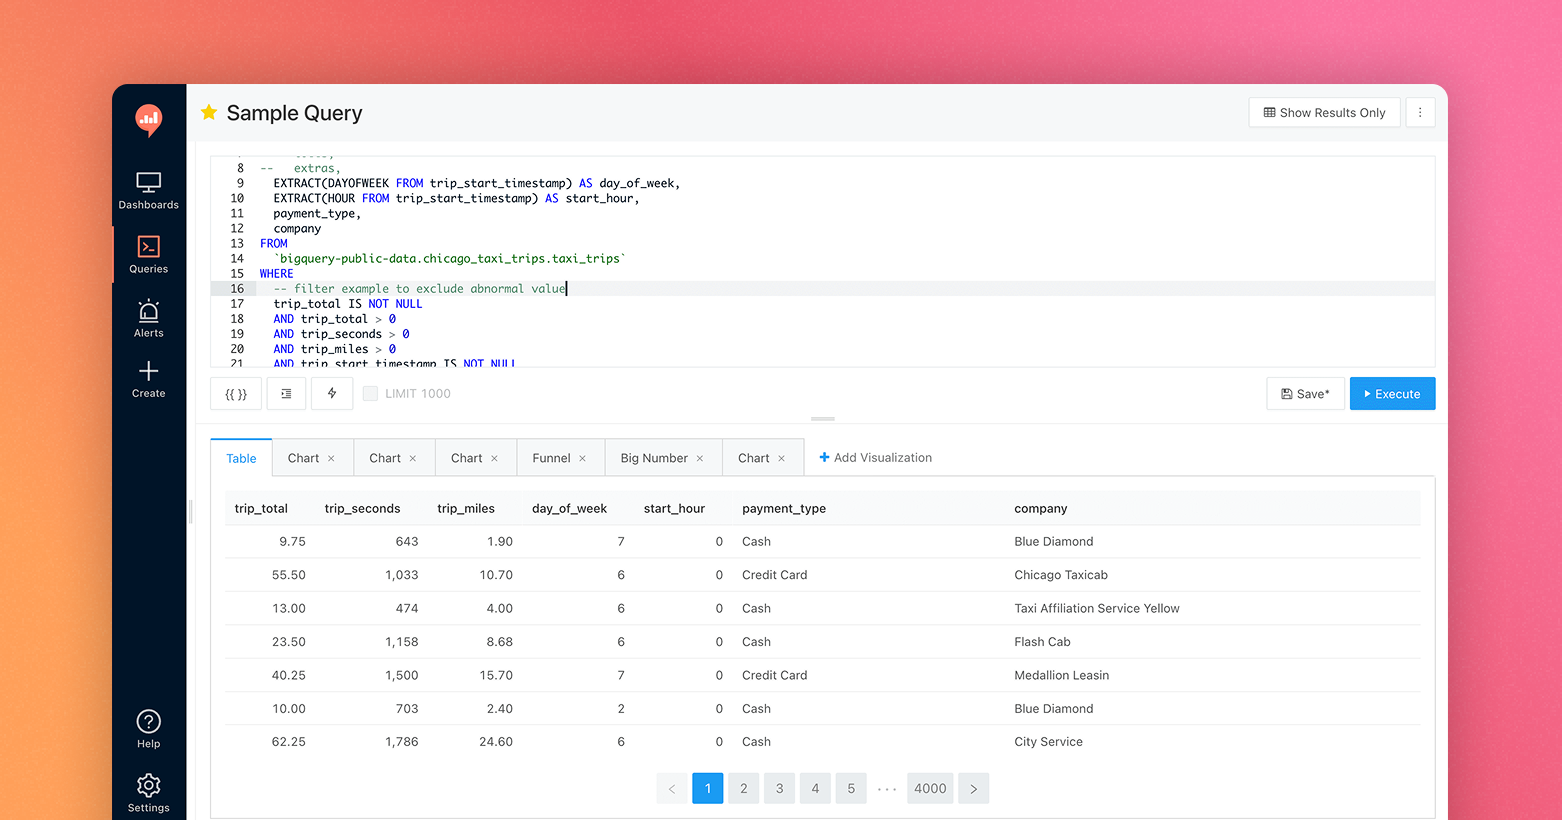Format the query using the indent icon
The width and height of the screenshot is (1562, 820).
(286, 393)
